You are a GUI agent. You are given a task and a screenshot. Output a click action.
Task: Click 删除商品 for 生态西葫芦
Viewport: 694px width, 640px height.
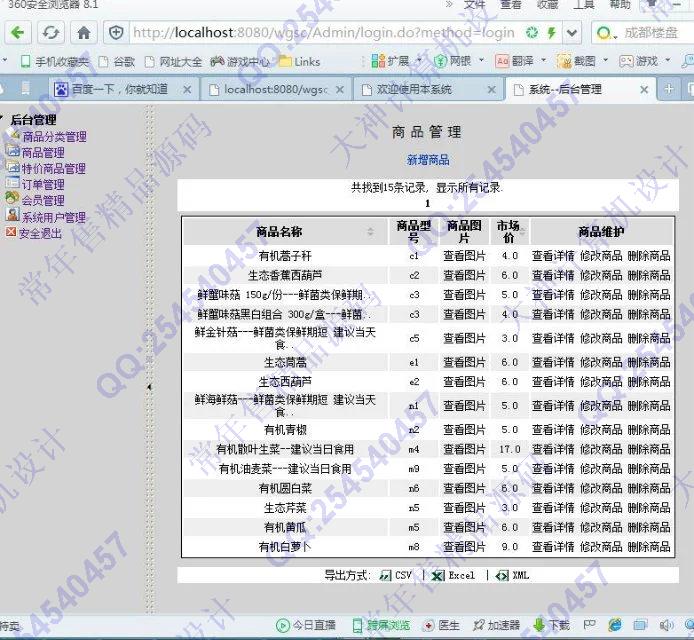649,382
